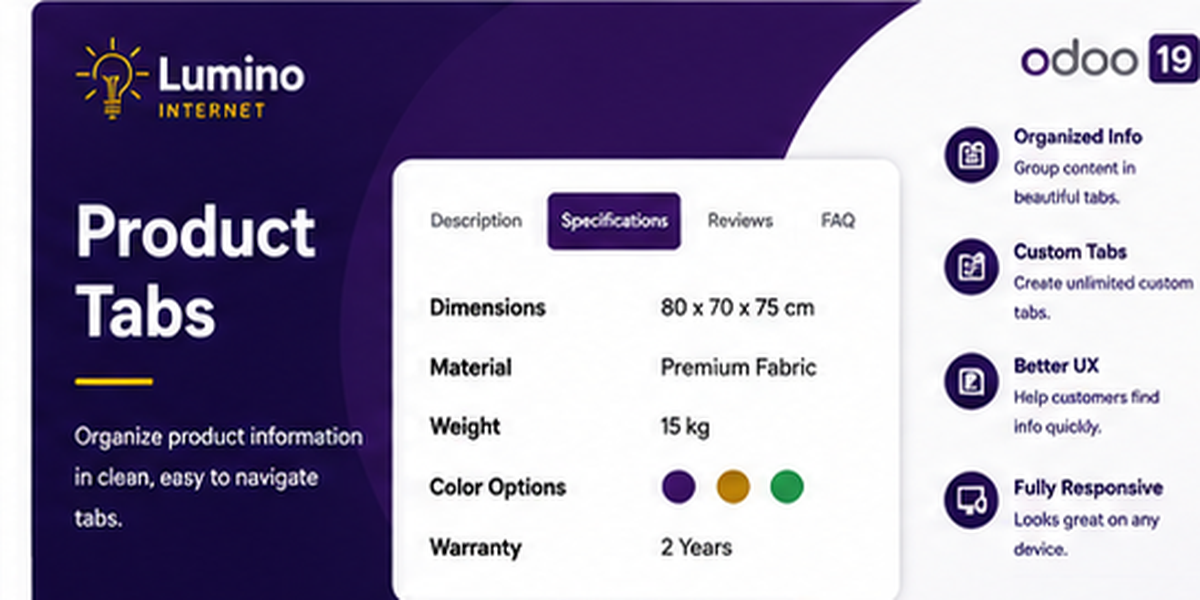This screenshot has width=1200, height=600.
Task: Open the FAQ tab
Action: [x=838, y=221]
